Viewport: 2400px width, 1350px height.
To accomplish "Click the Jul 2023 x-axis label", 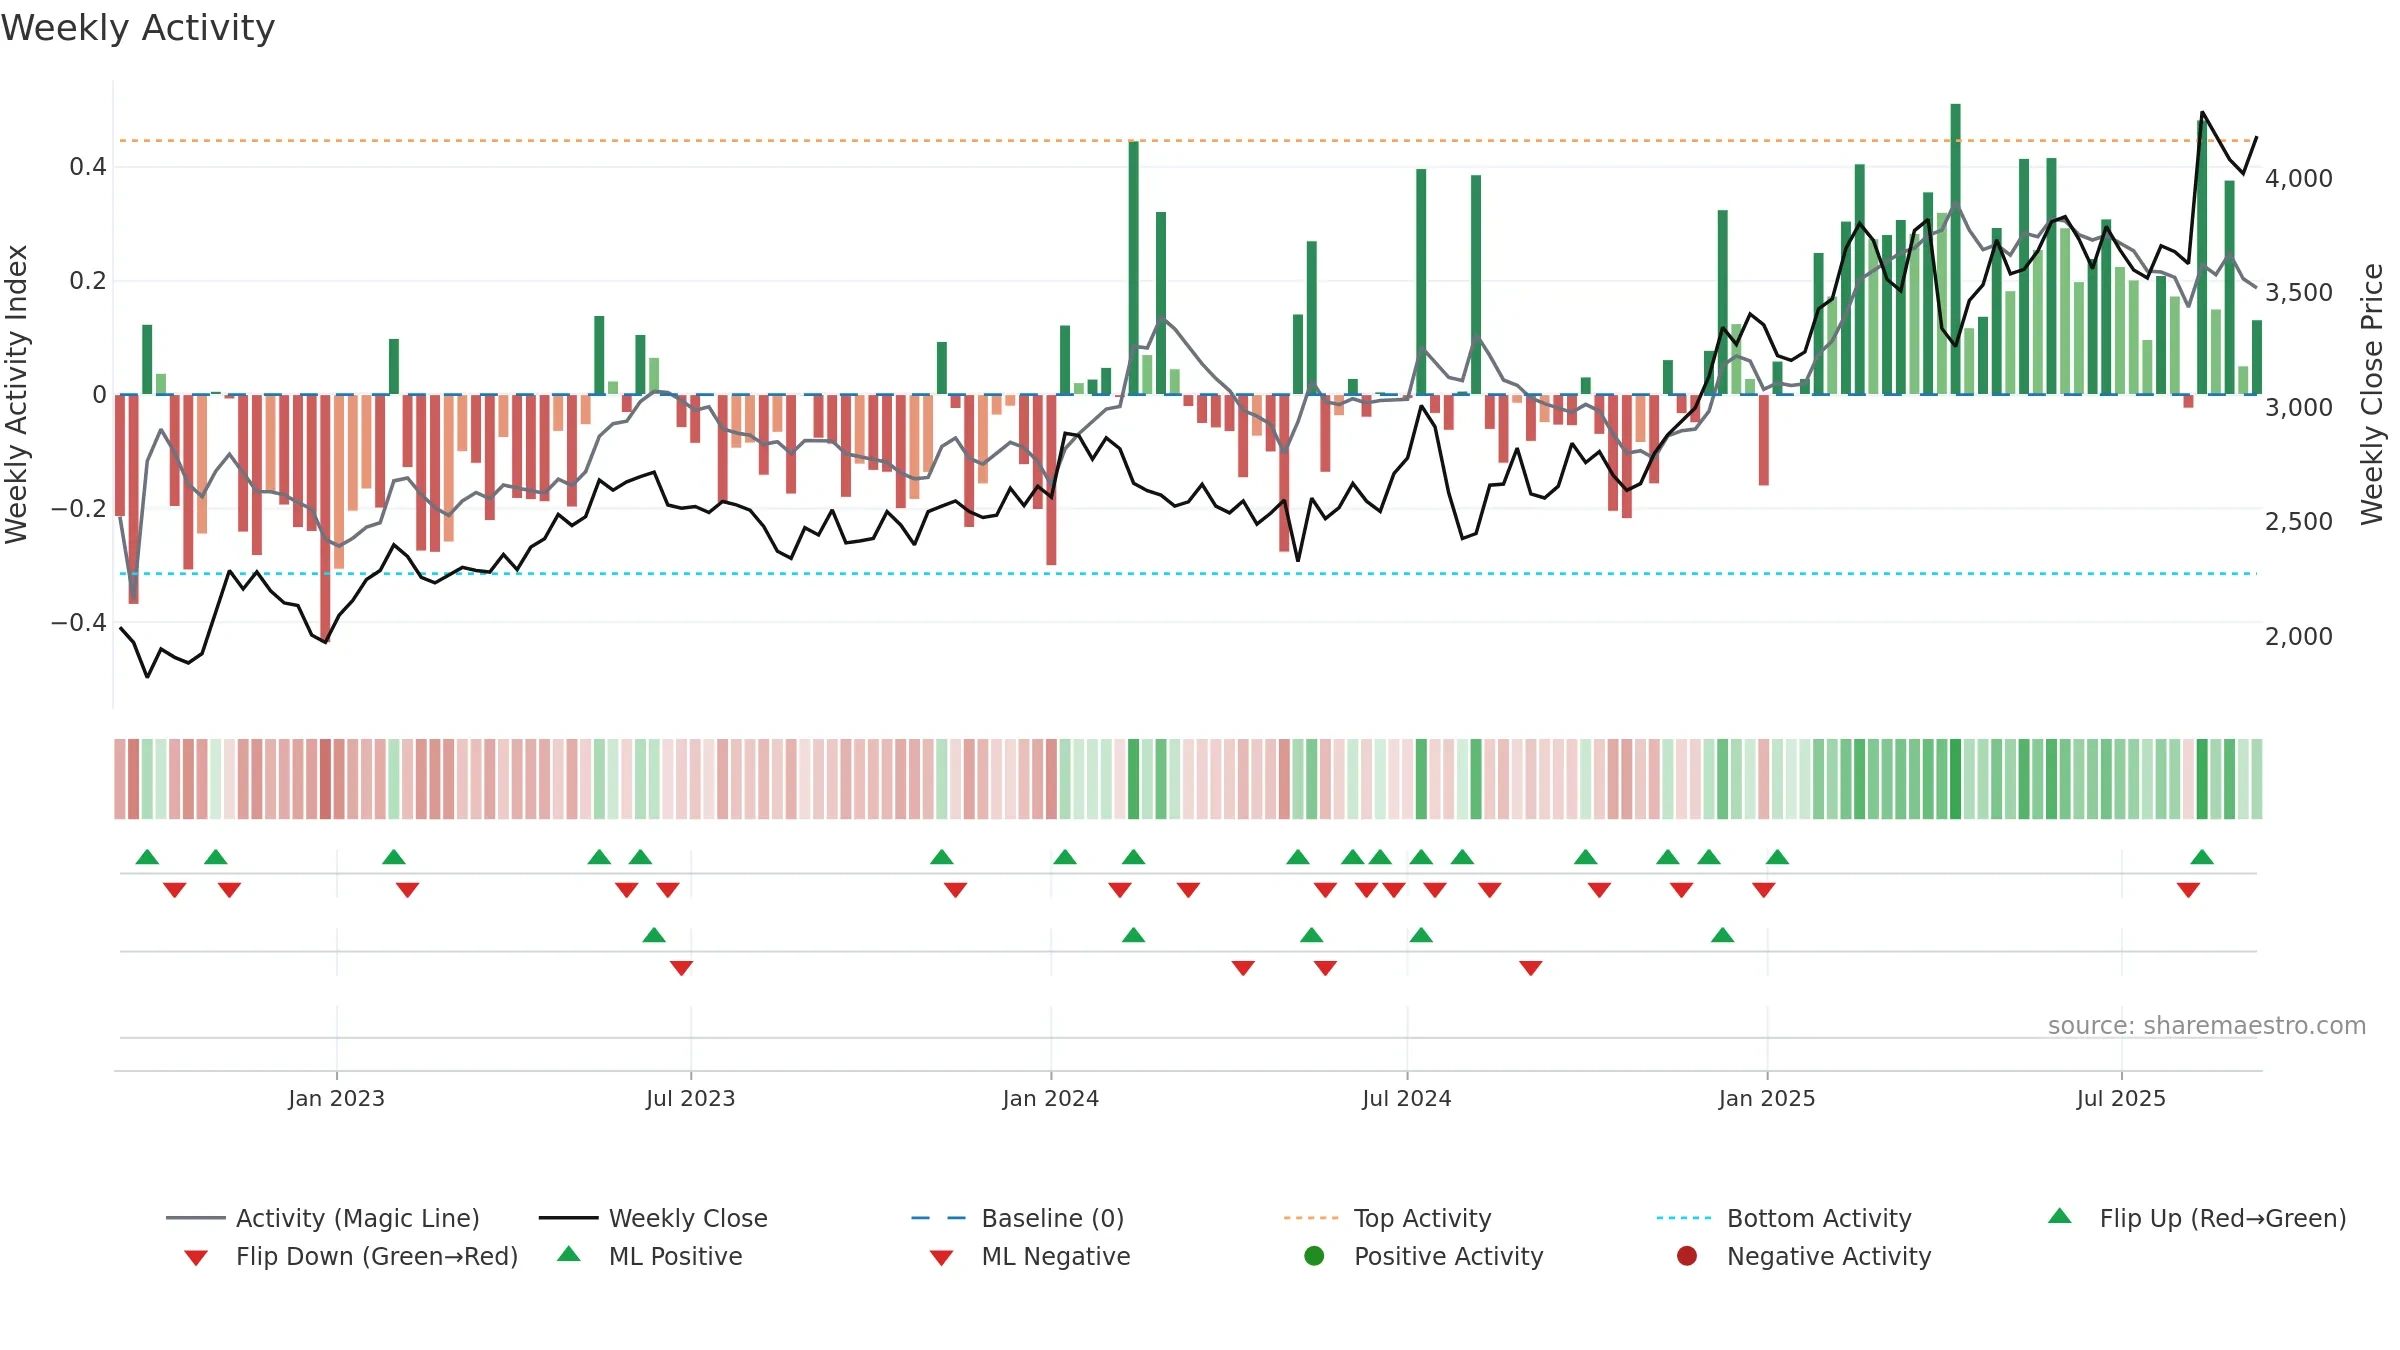I will coord(691,1098).
